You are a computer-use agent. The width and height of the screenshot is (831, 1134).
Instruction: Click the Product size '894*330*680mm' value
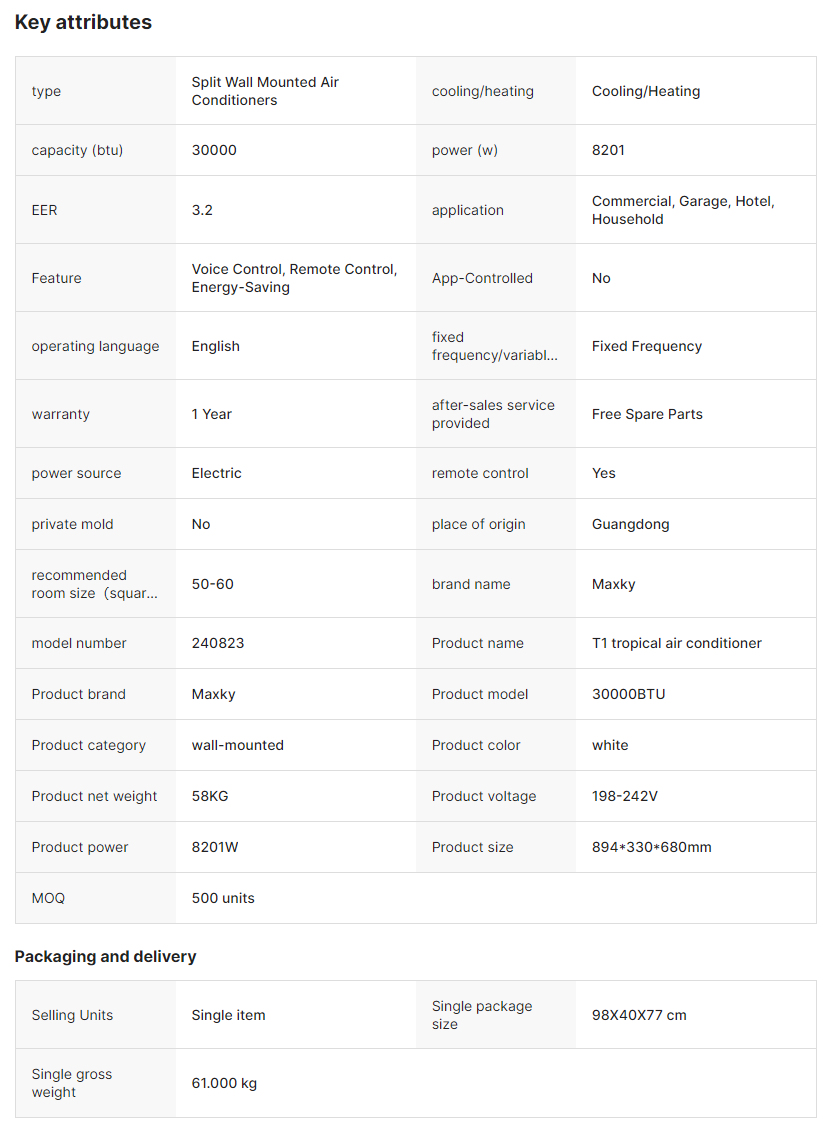(x=651, y=847)
